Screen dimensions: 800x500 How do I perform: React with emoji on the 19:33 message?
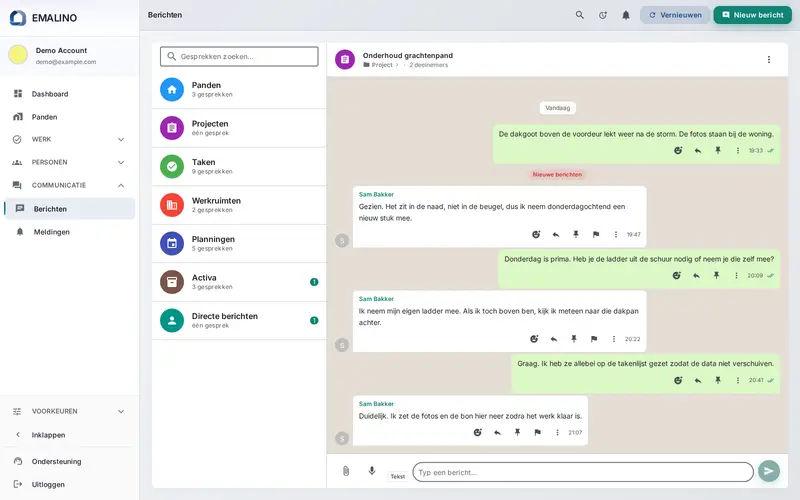click(x=678, y=151)
